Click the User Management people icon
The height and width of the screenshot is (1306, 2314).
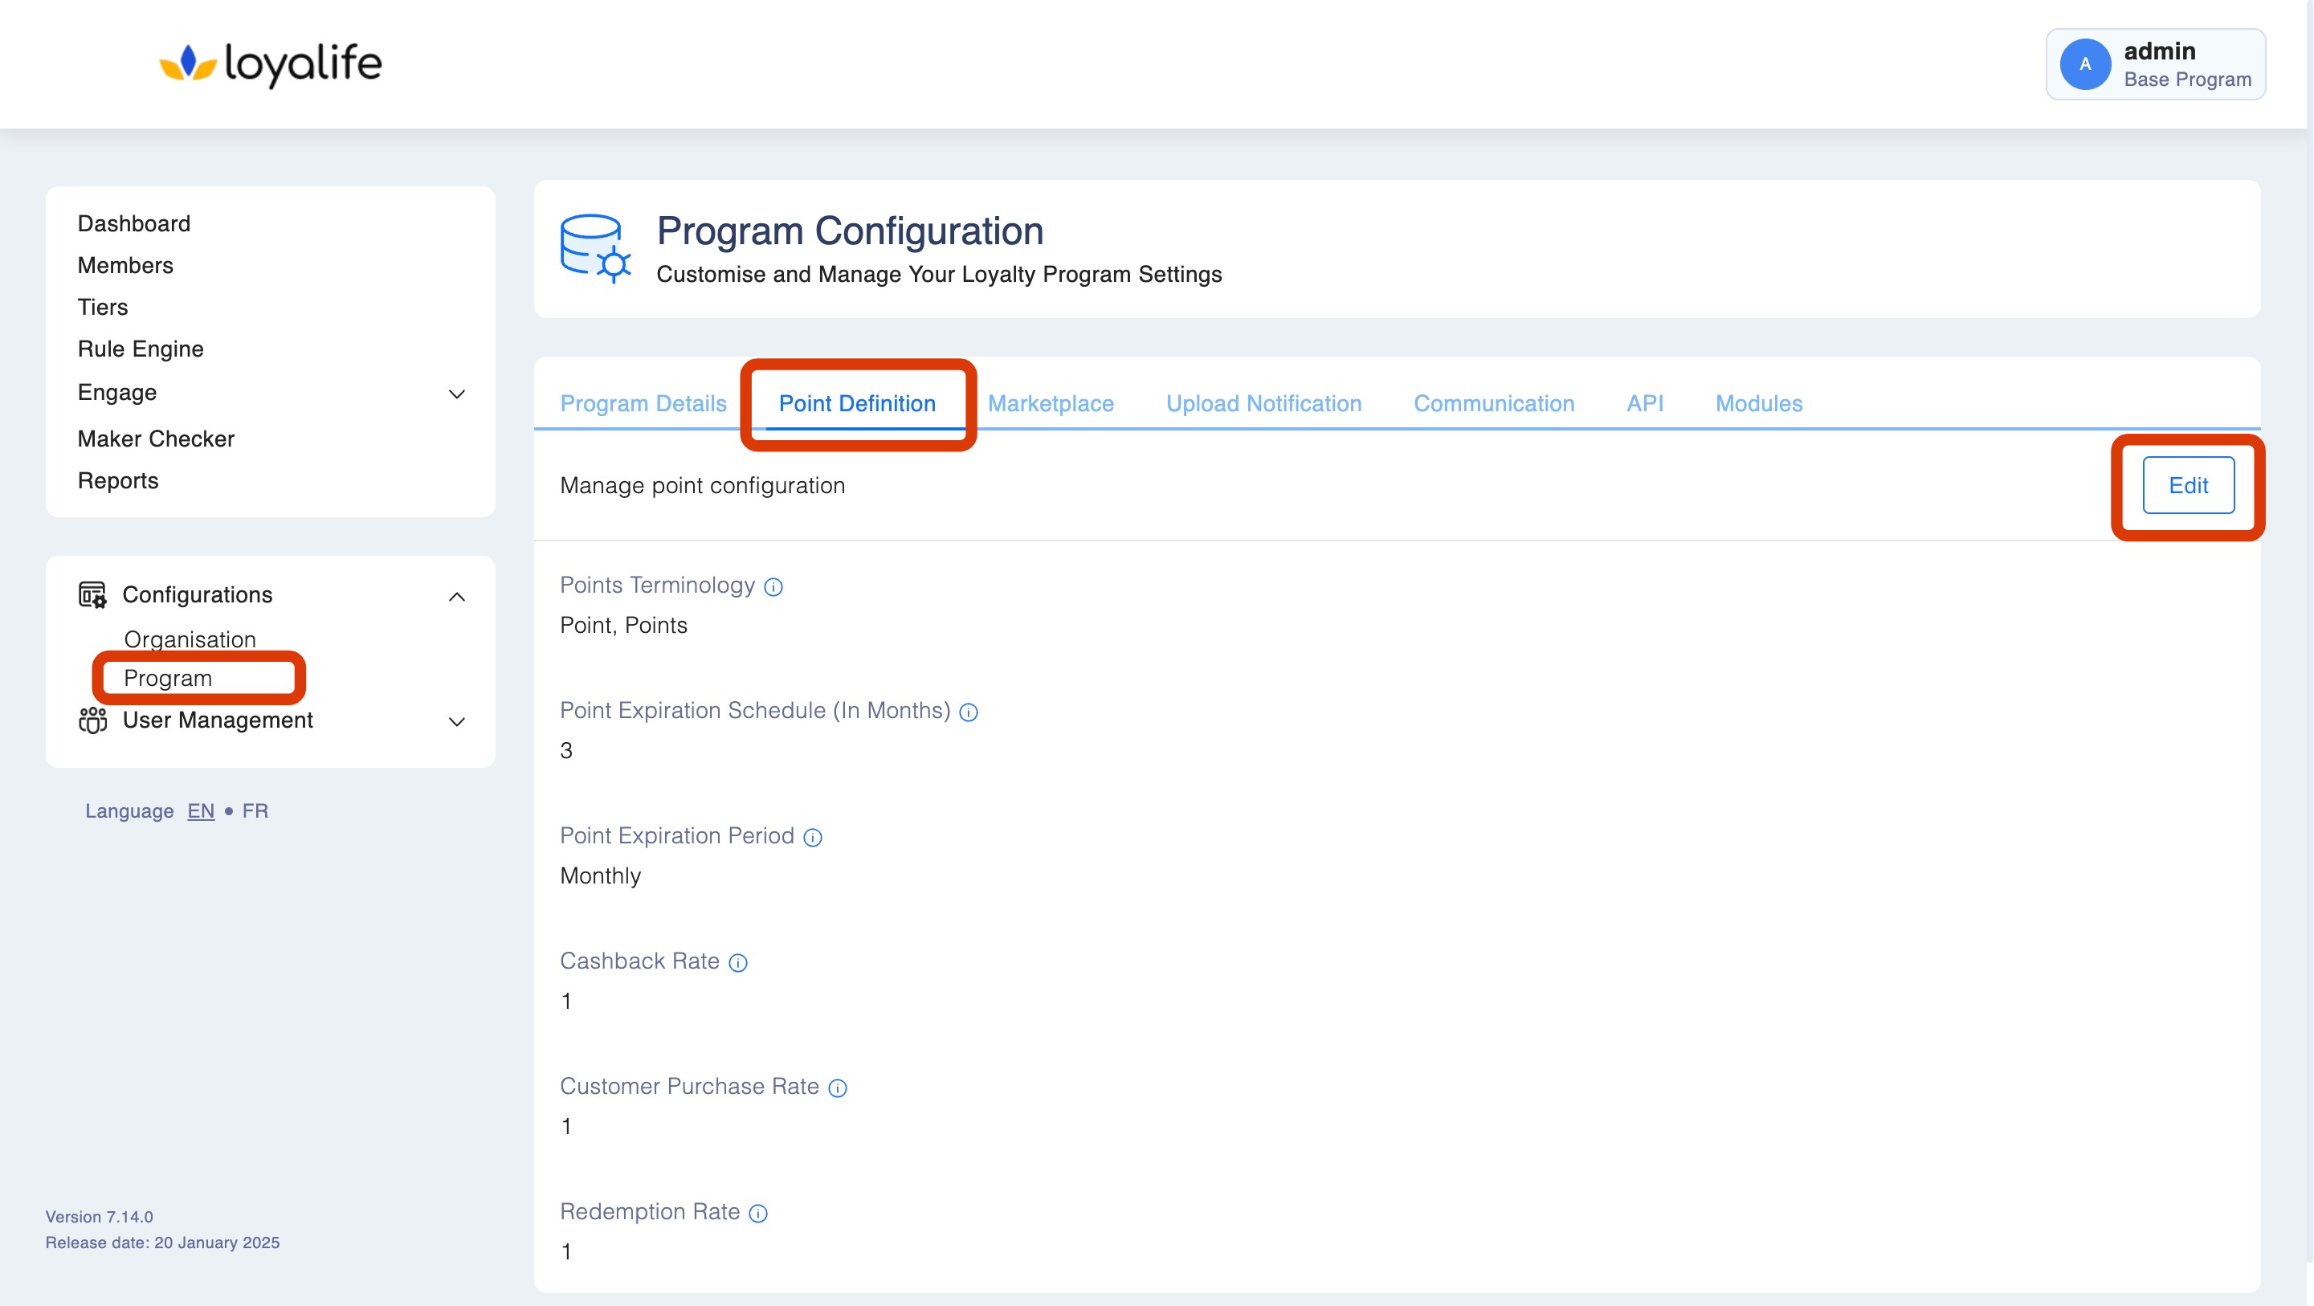93,720
